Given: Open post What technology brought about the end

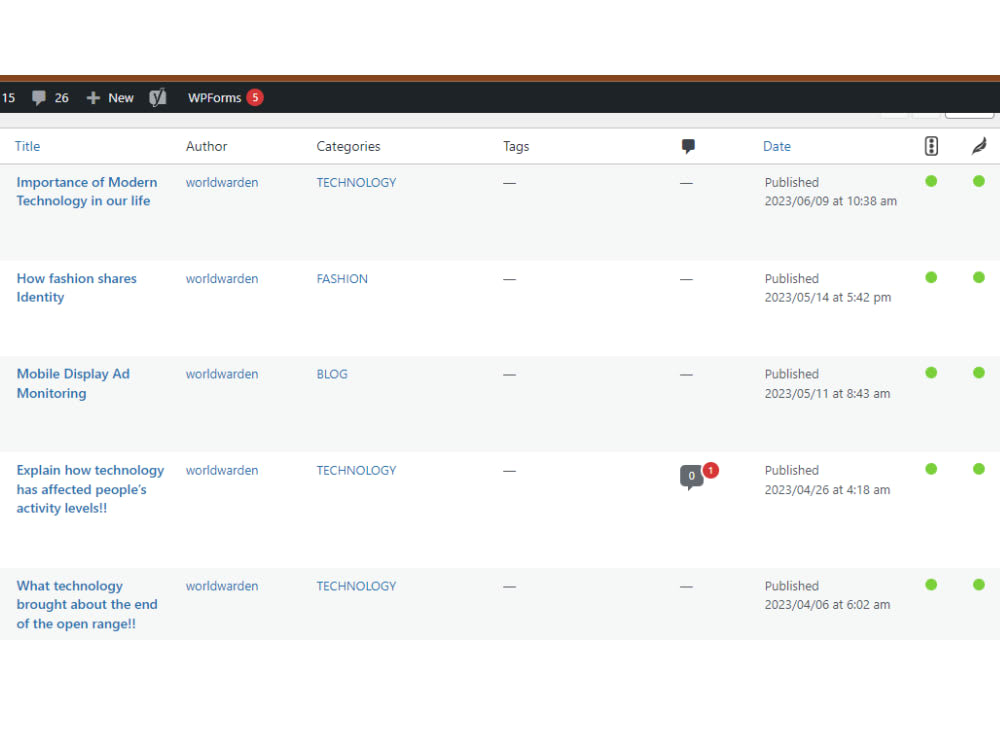Looking at the screenshot, I should pos(87,605).
